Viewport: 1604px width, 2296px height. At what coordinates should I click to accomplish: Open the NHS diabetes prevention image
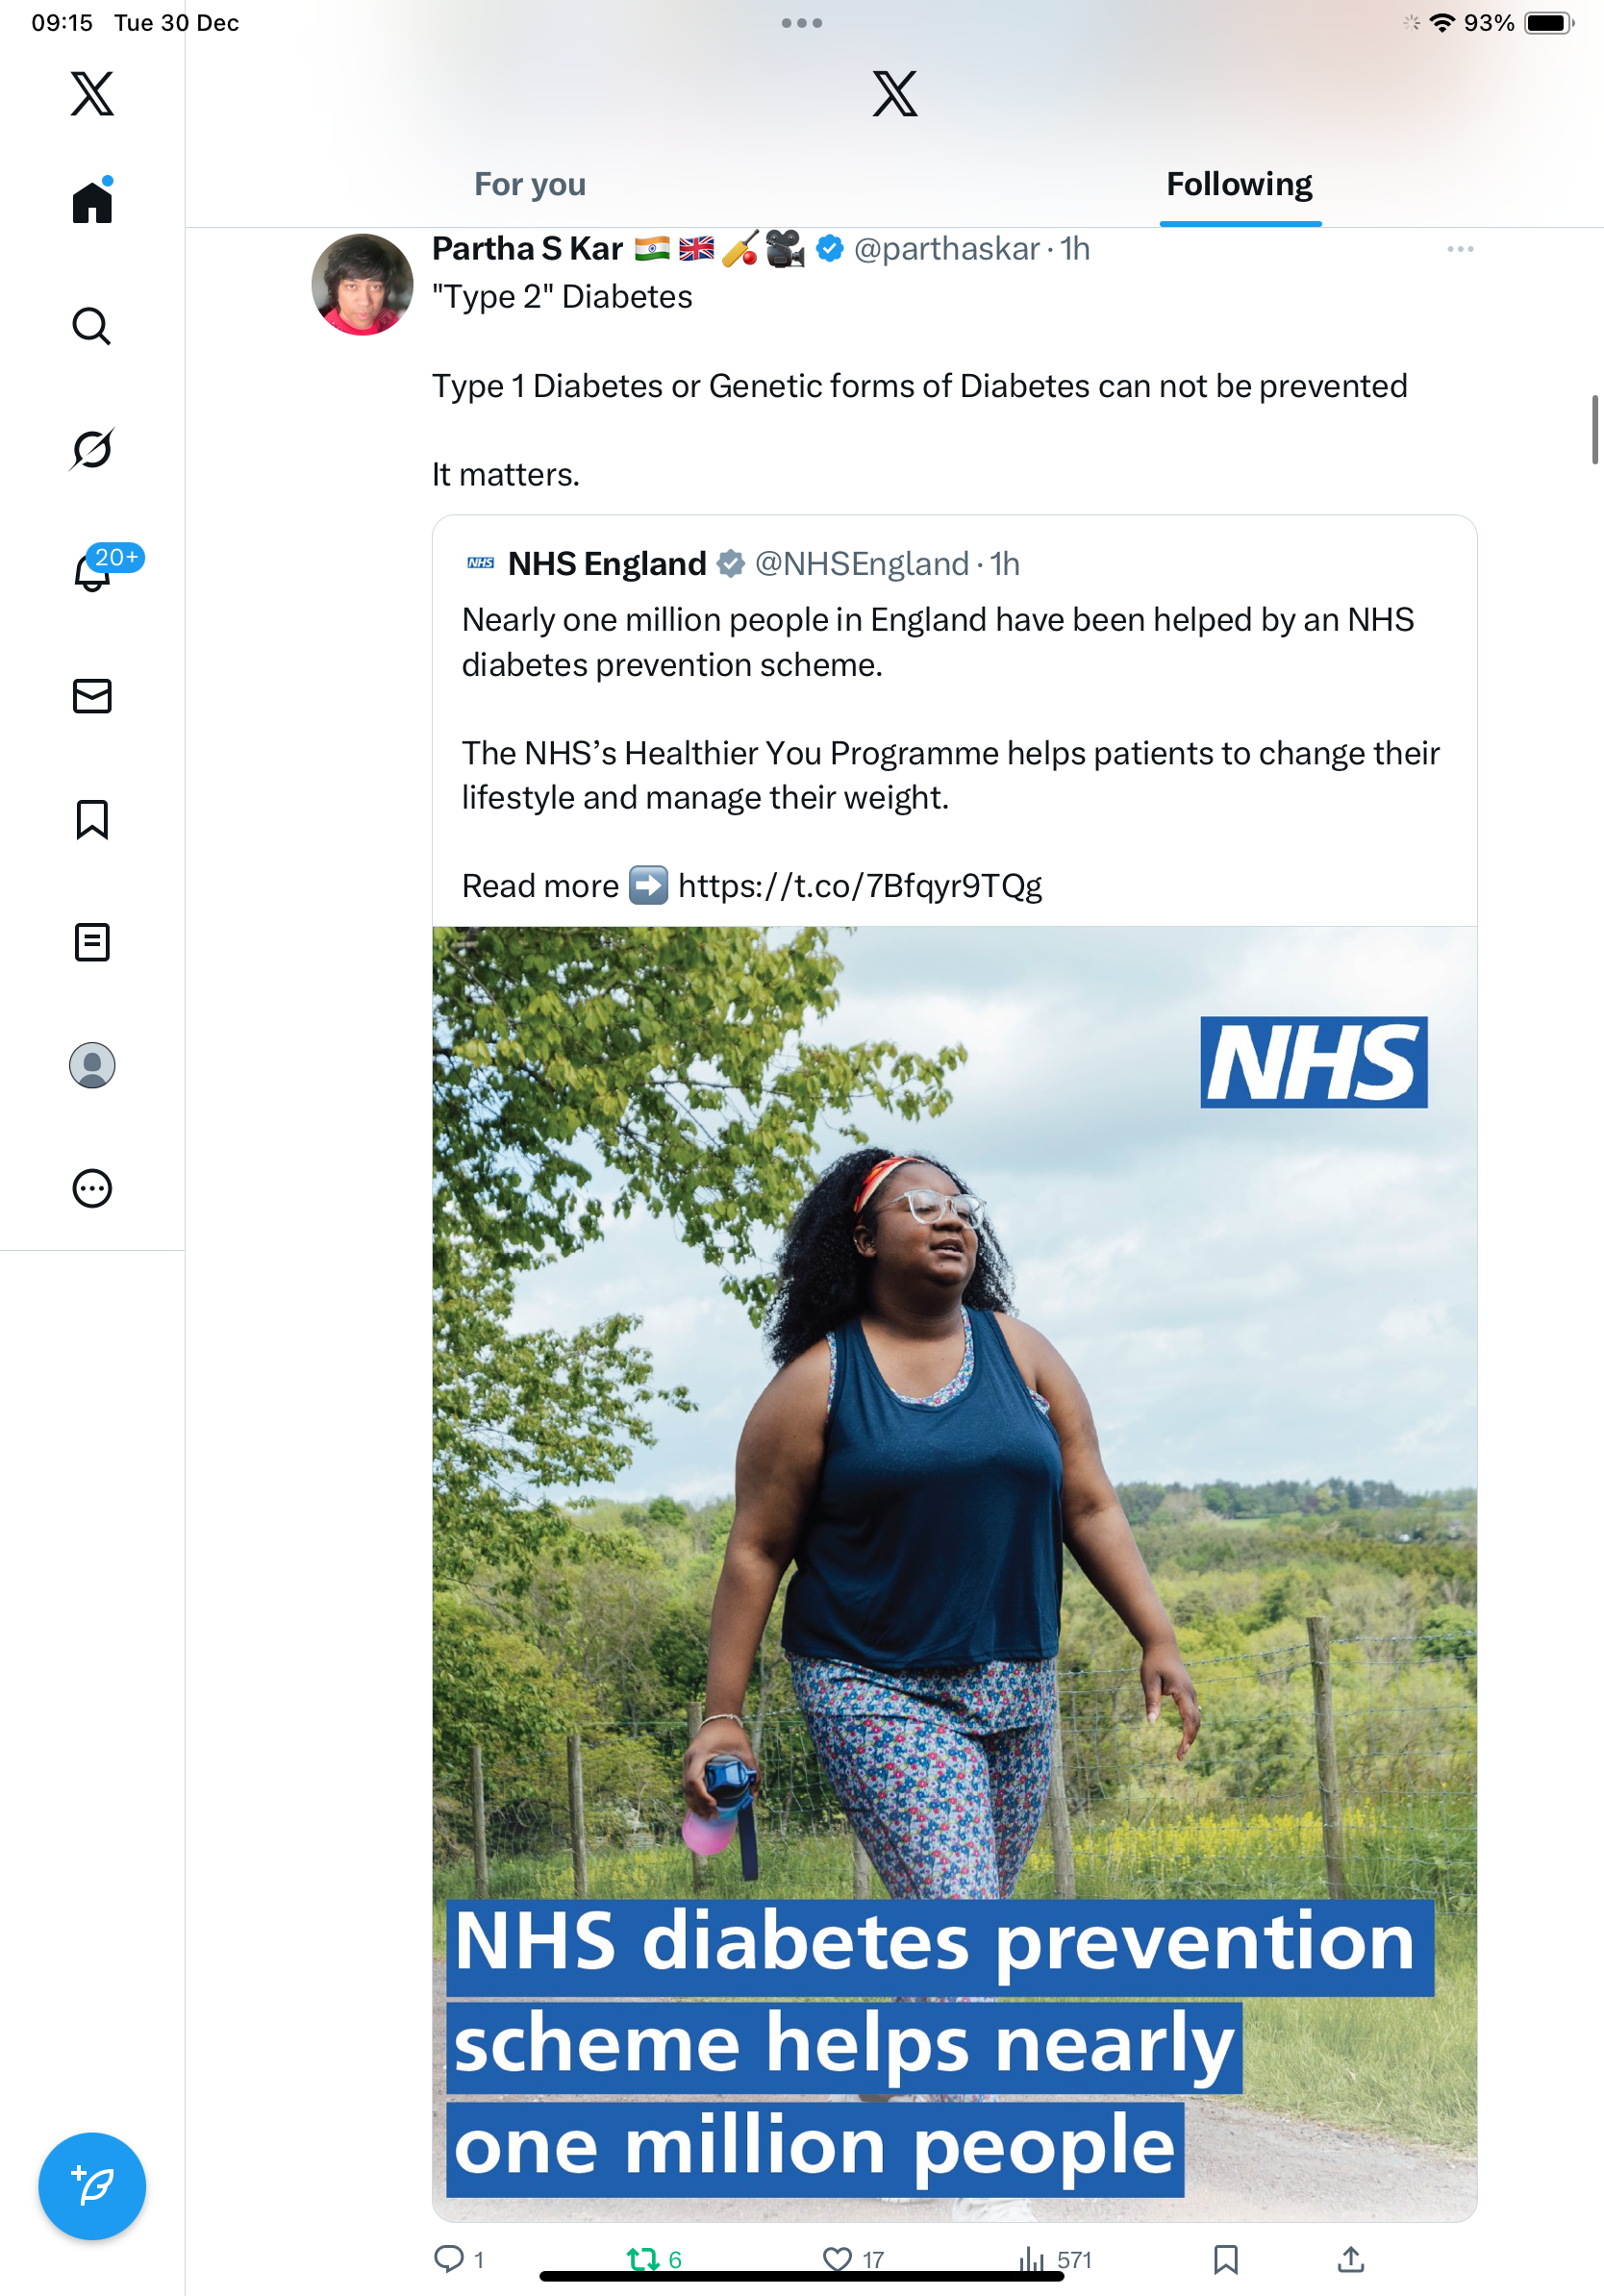tap(954, 1574)
